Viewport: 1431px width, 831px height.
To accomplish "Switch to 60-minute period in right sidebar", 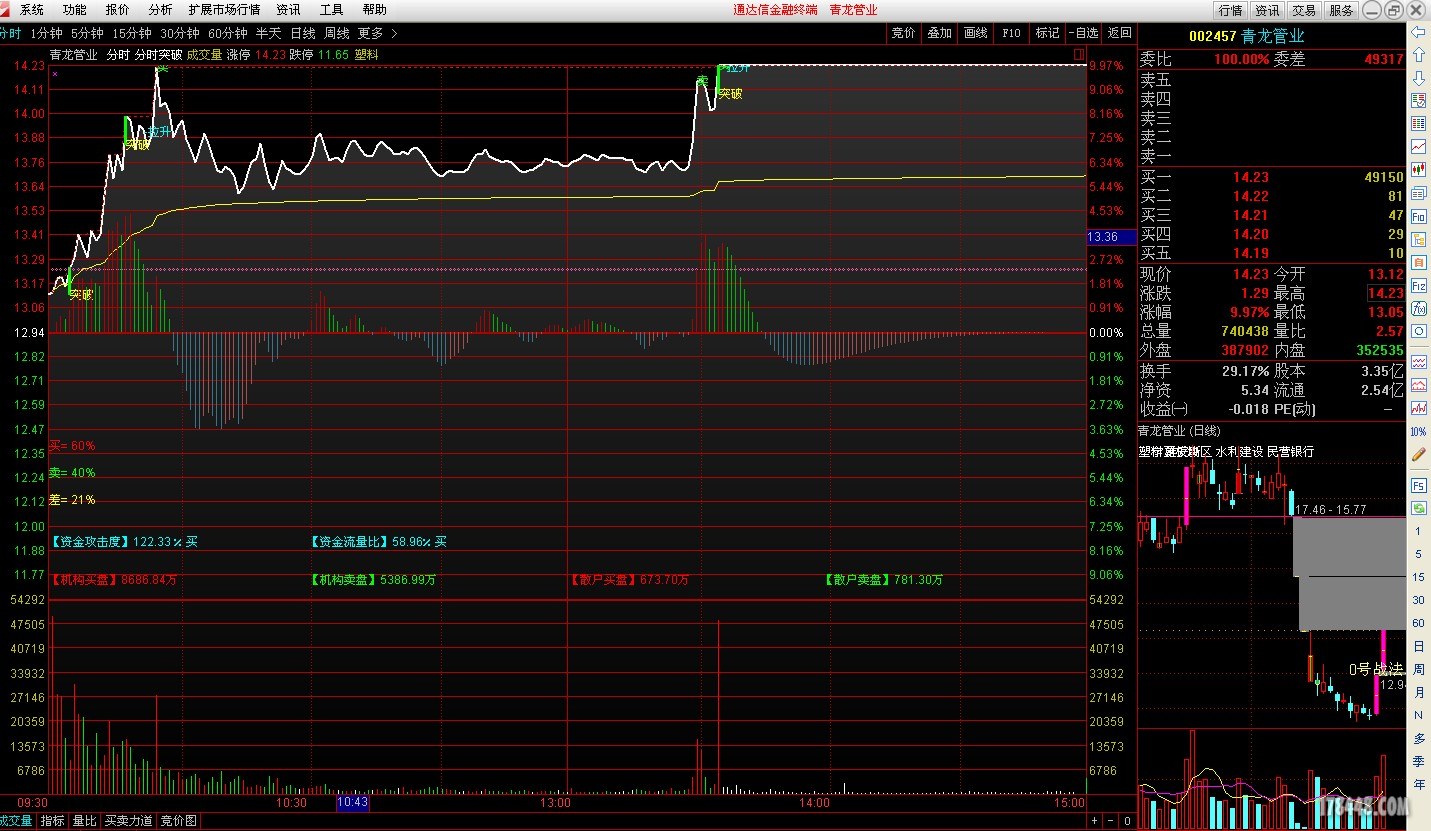I will 1418,623.
